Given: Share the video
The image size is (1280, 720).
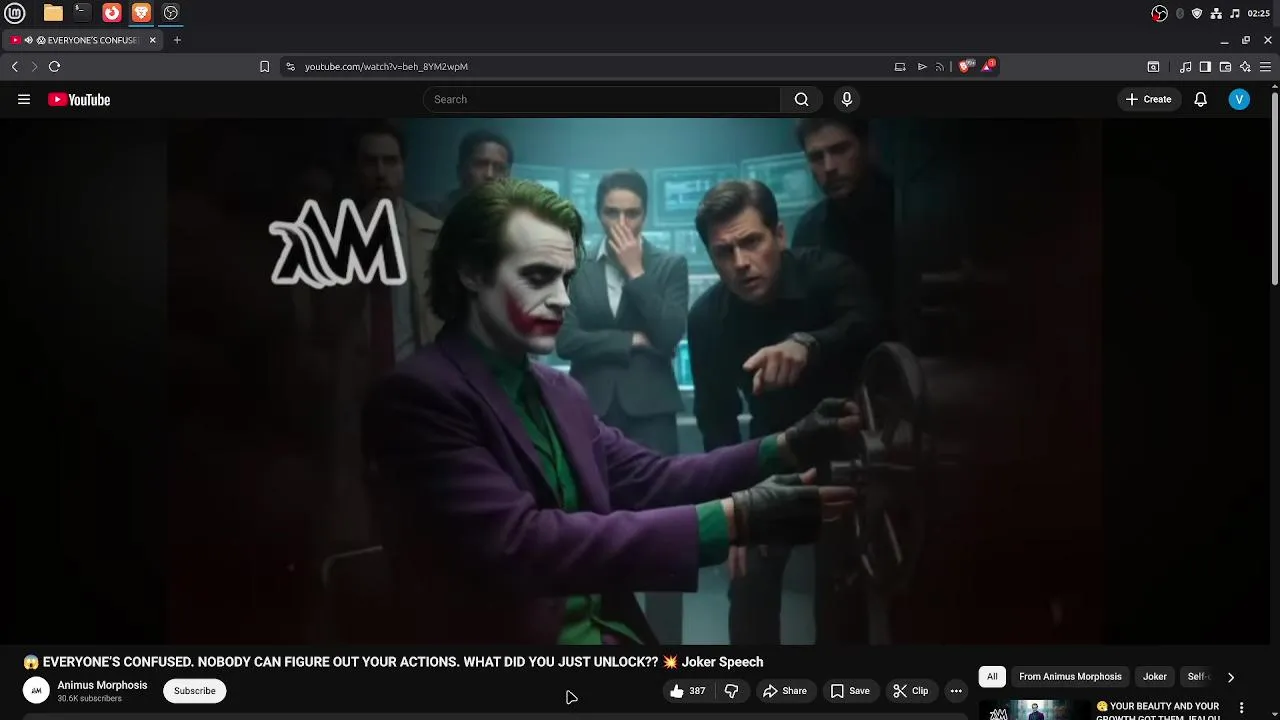Looking at the screenshot, I should [784, 691].
